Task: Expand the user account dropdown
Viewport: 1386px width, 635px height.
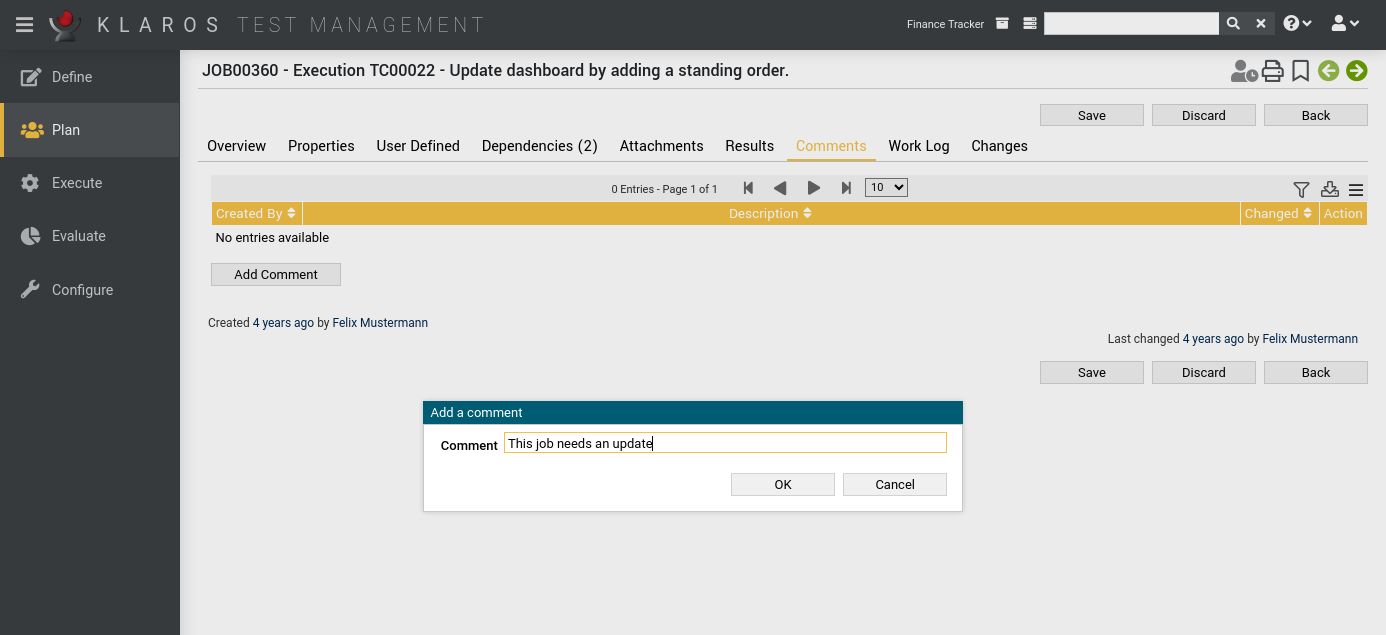Action: [1346, 23]
